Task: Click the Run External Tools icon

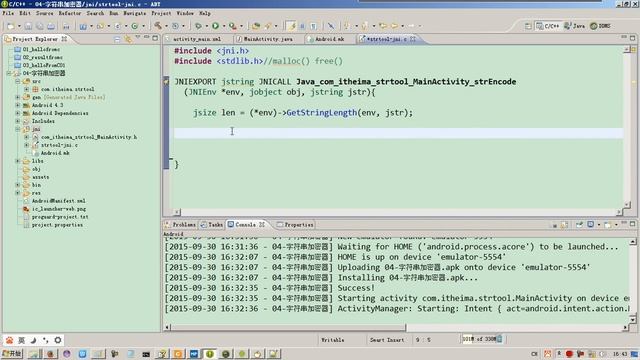Action: [232, 26]
